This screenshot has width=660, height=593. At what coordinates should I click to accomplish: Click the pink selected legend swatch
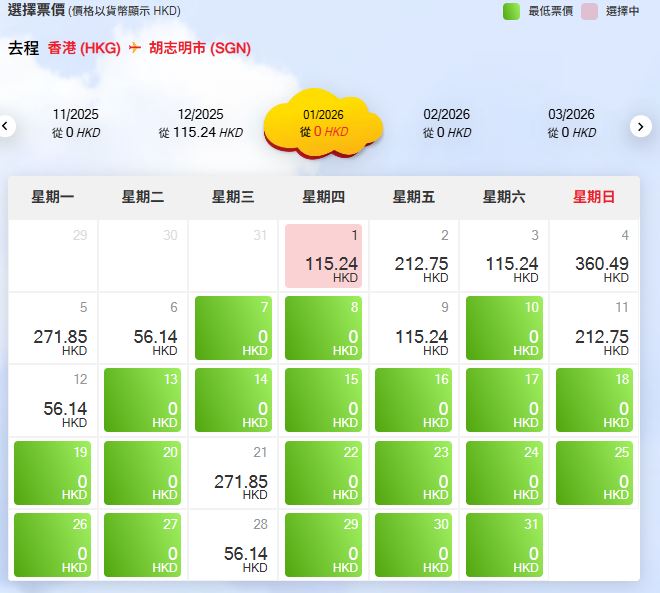(590, 12)
